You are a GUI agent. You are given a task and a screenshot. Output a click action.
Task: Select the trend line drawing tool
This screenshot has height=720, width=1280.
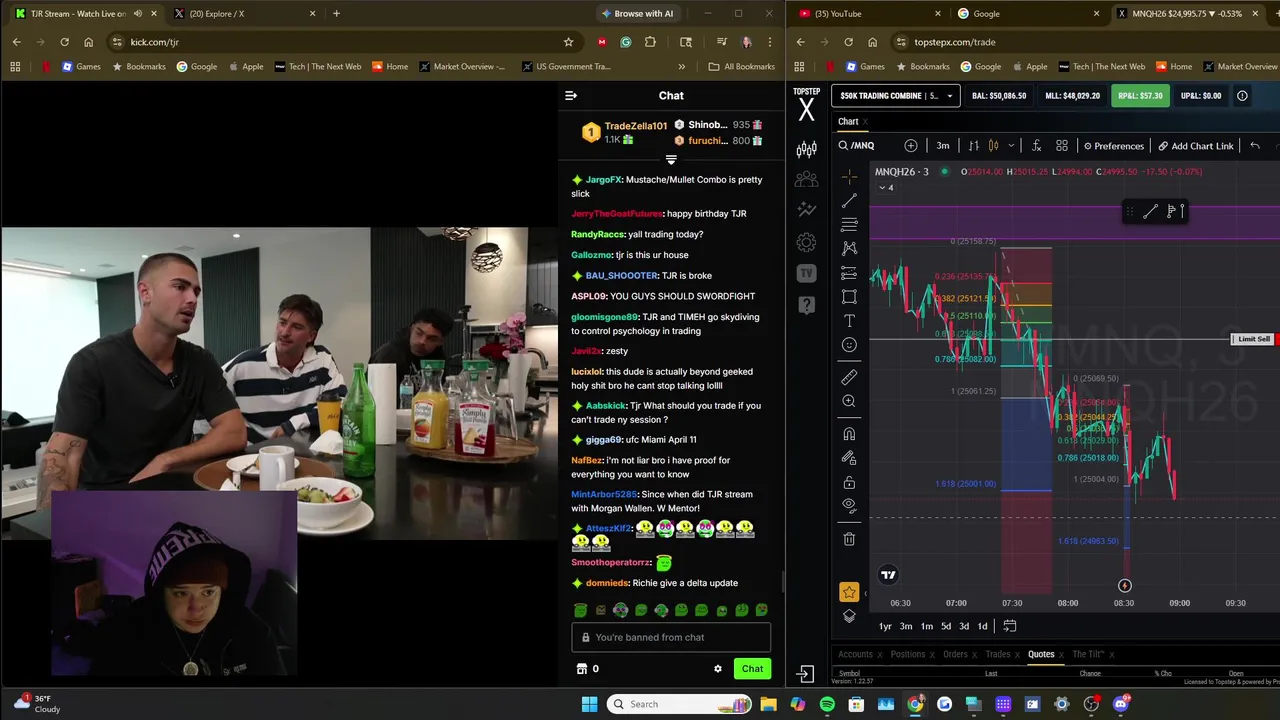(849, 201)
